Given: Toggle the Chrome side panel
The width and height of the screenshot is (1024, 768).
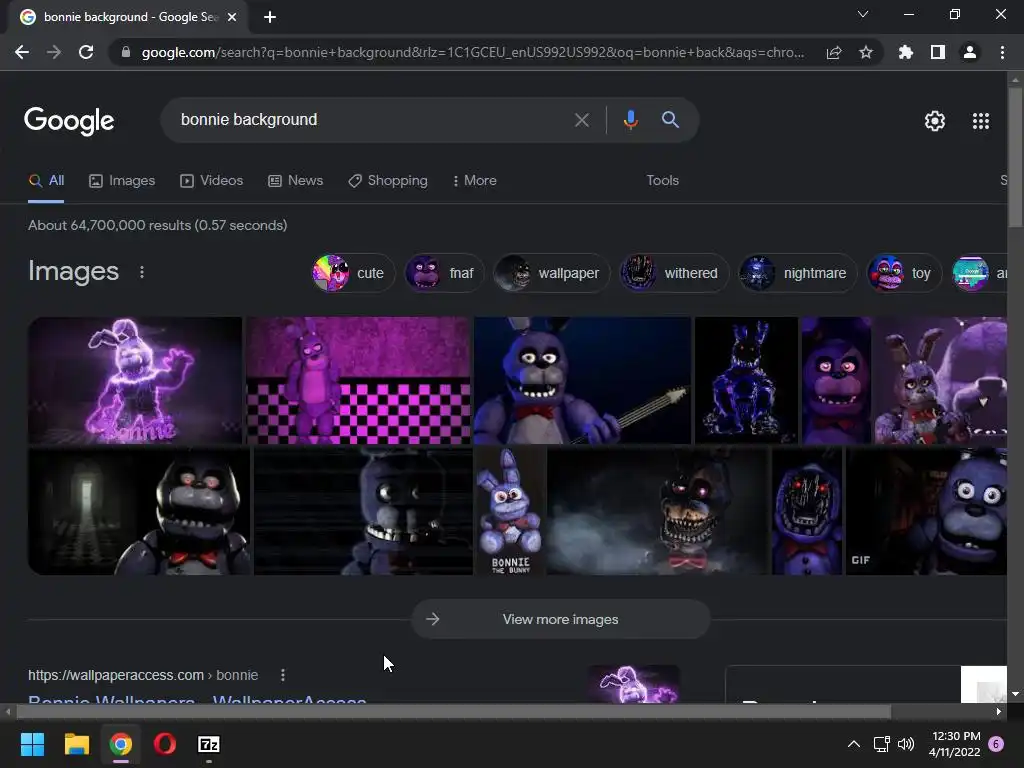Looking at the screenshot, I should point(938,52).
